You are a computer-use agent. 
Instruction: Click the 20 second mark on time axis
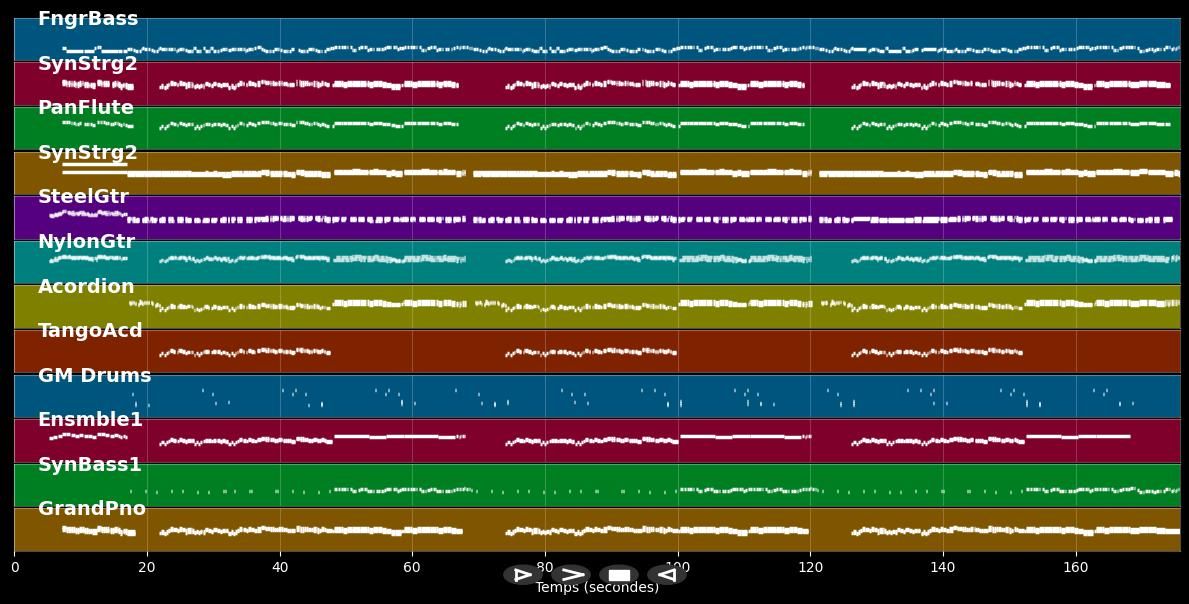tap(147, 568)
